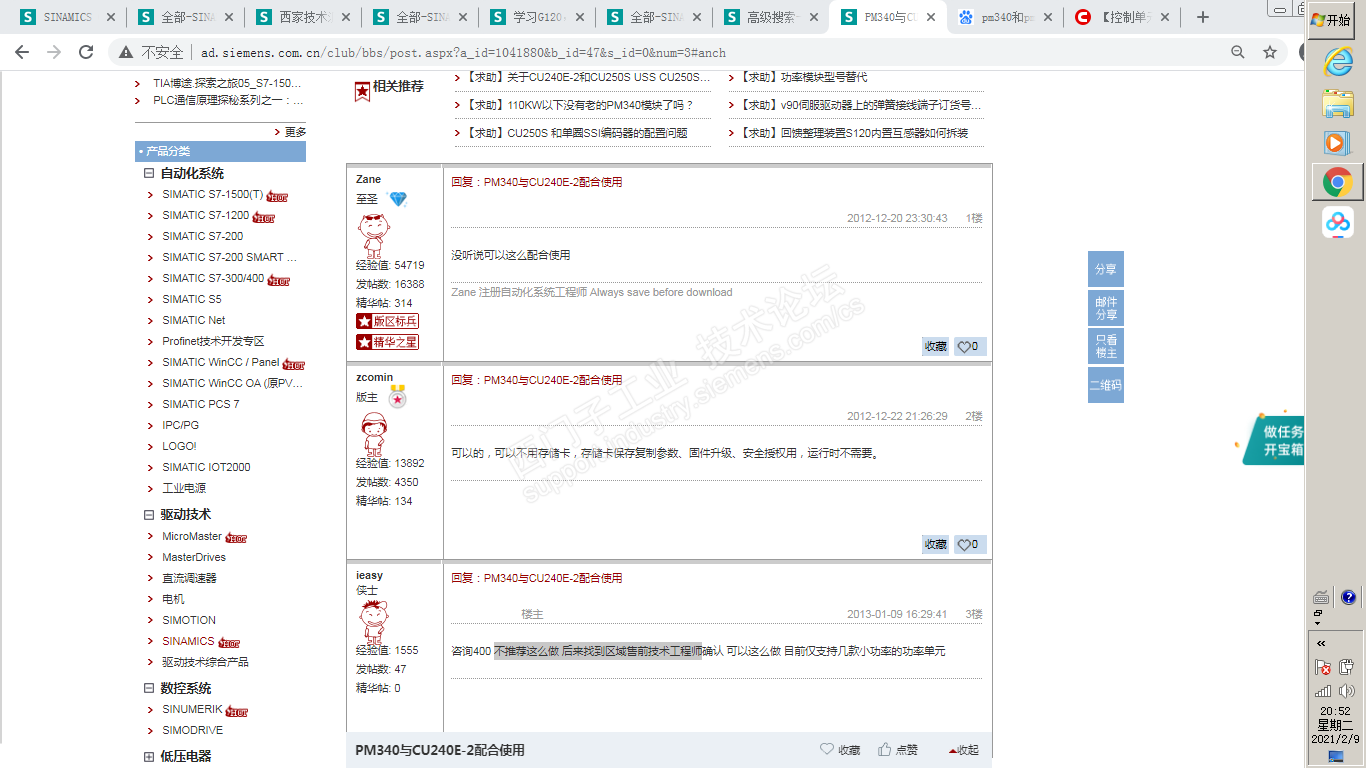Open the Action Center flag icon
Image resolution: width=1366 pixels, height=768 pixels.
coord(1323,667)
